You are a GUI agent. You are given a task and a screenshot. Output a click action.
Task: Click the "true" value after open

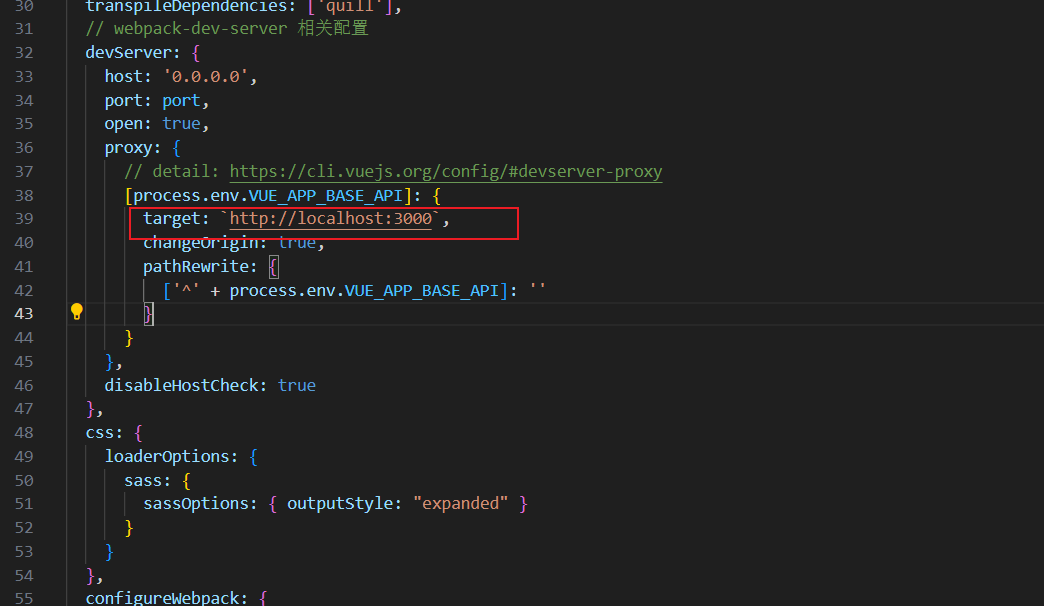[181, 124]
